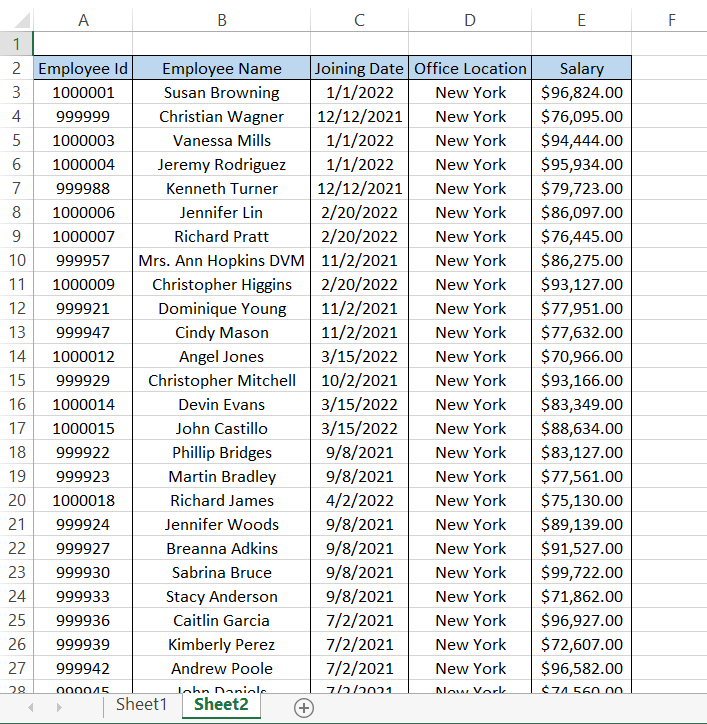This screenshot has height=724, width=707.
Task: Select row 2 header
Action: pyautogui.click(x=16, y=69)
